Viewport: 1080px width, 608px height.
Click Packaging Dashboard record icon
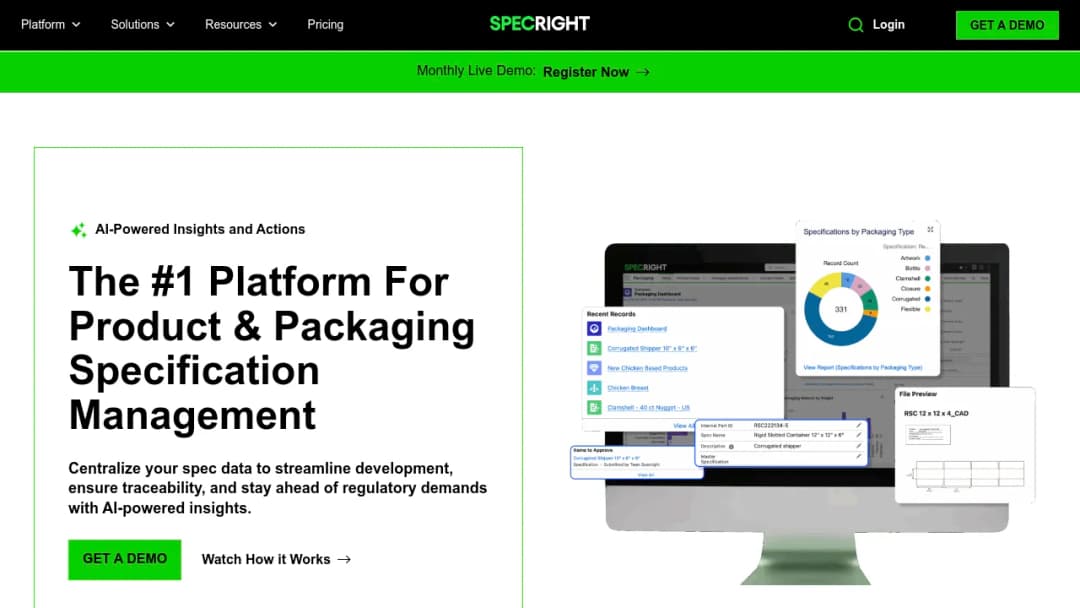(594, 328)
